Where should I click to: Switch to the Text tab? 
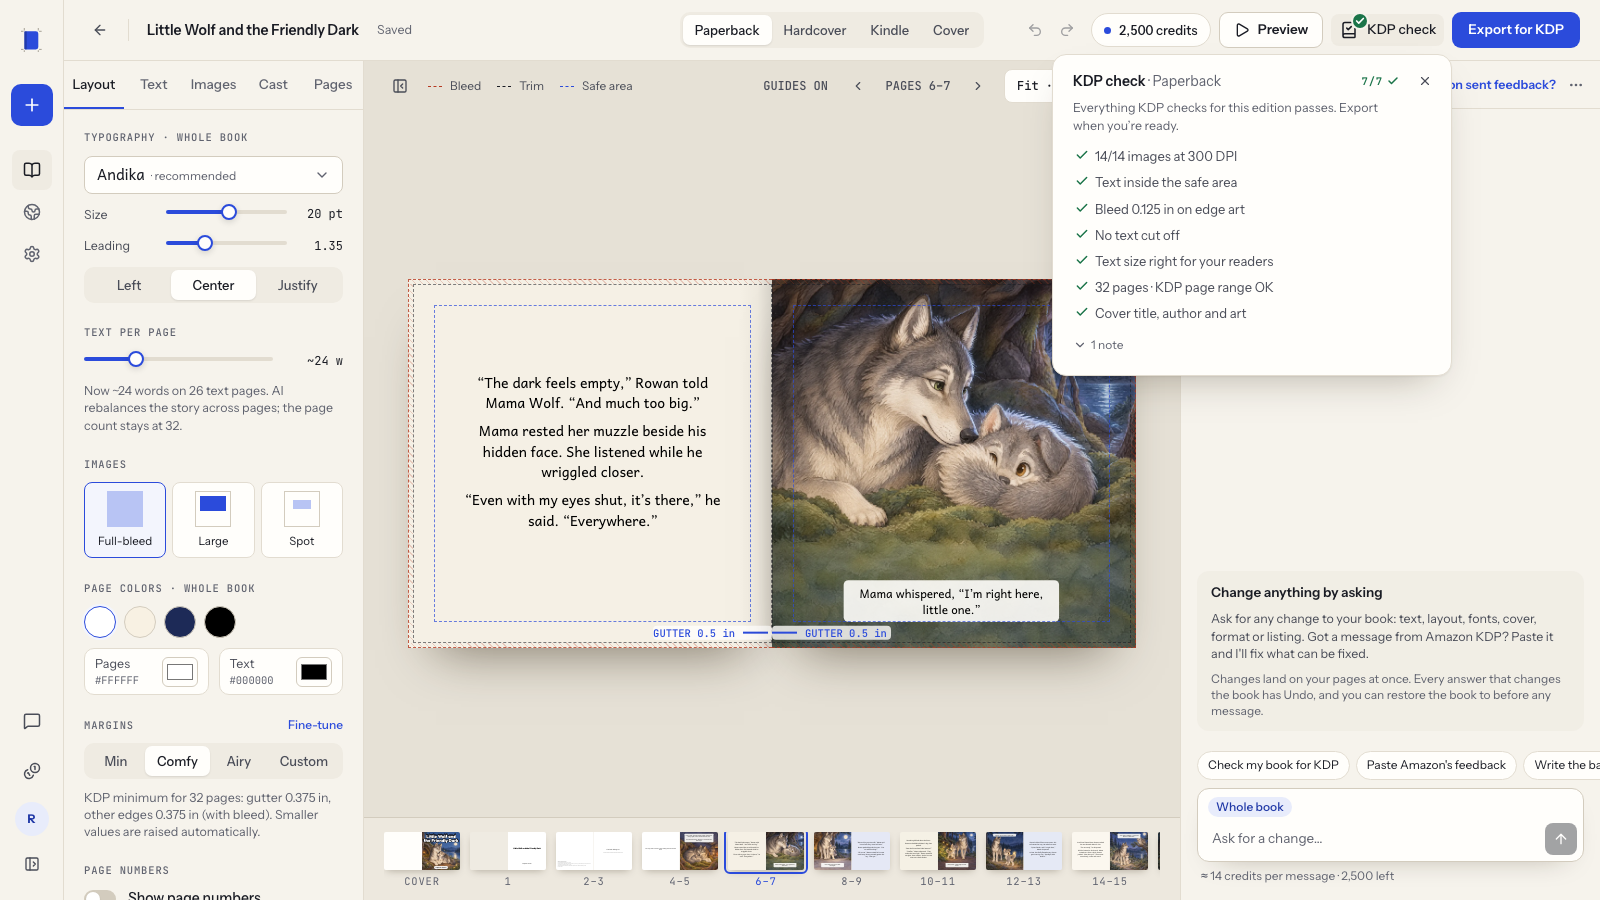coord(154,85)
